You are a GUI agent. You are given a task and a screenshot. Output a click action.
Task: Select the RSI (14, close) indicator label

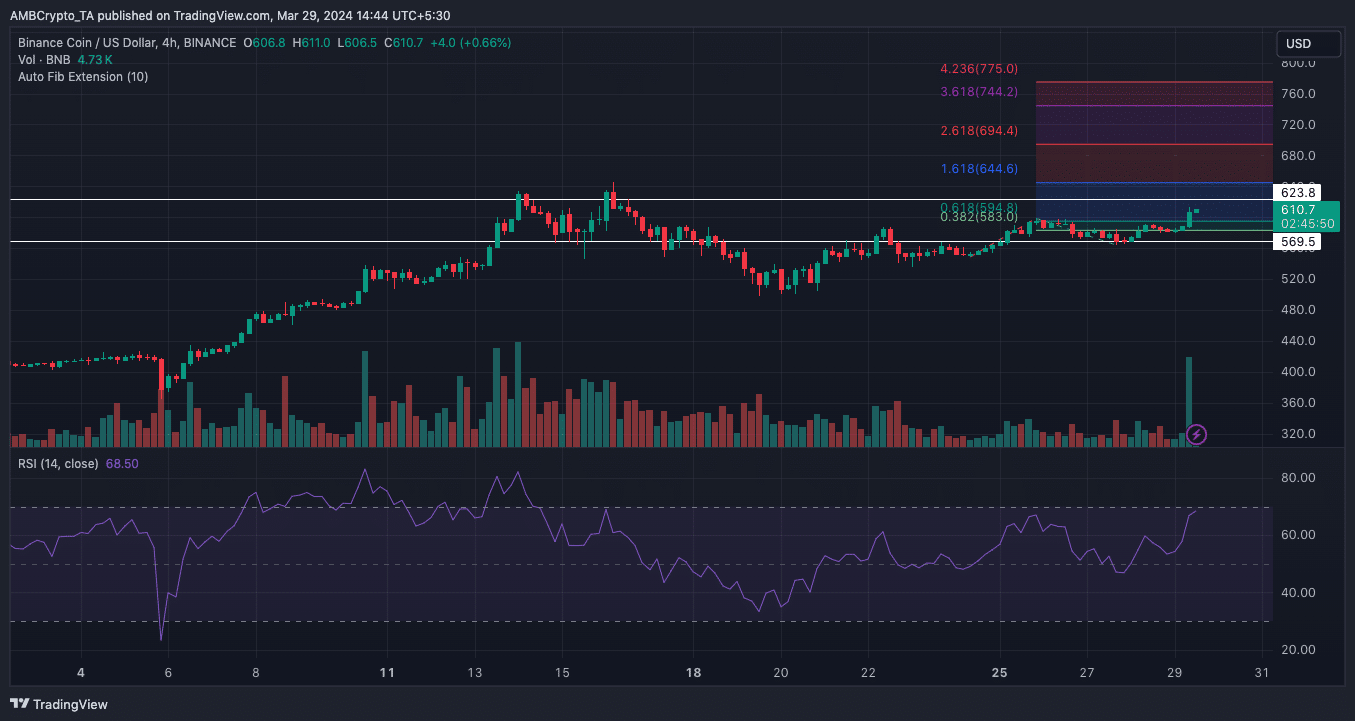coord(59,464)
